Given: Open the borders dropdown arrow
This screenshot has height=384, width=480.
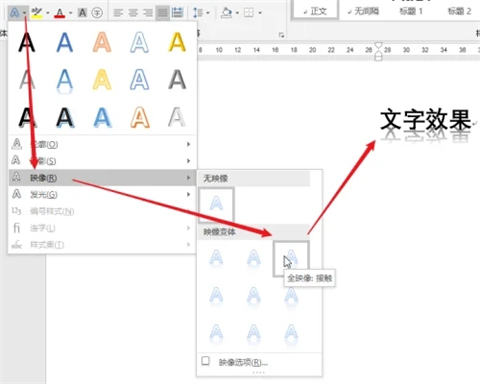Looking at the screenshot, I should pyautogui.click(x=260, y=13).
